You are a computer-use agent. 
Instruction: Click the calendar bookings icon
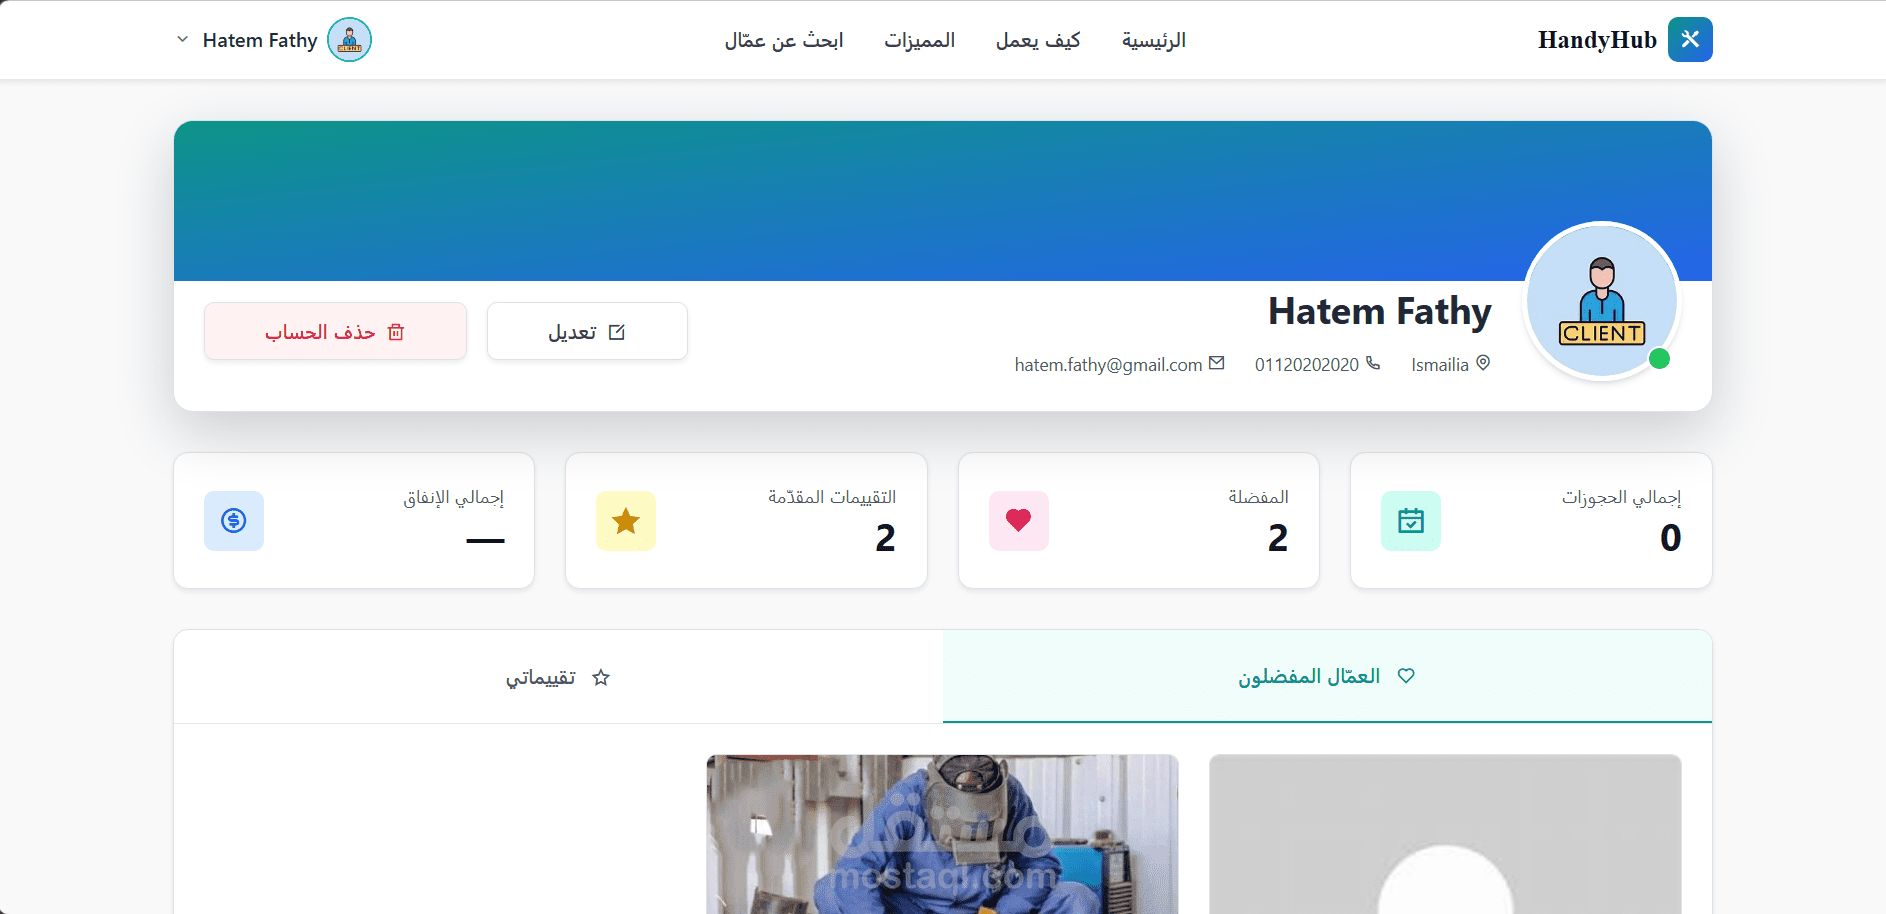pos(1411,520)
